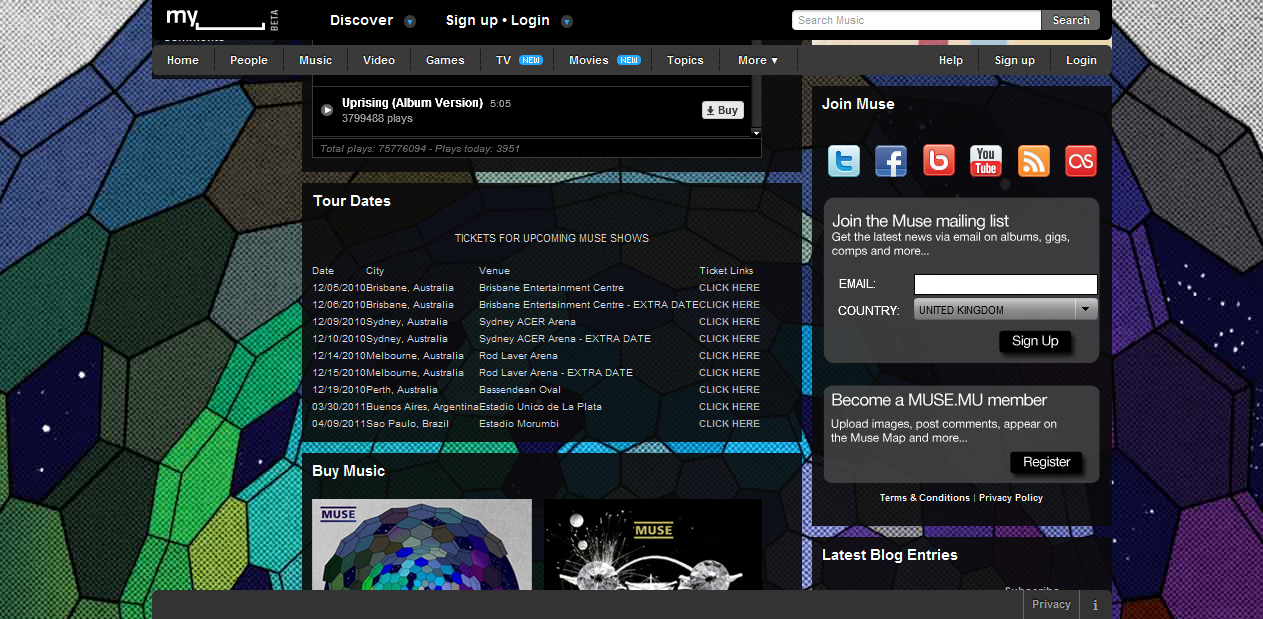This screenshot has height=619, width=1263.
Task: Focus the Search Music field
Action: coord(917,20)
